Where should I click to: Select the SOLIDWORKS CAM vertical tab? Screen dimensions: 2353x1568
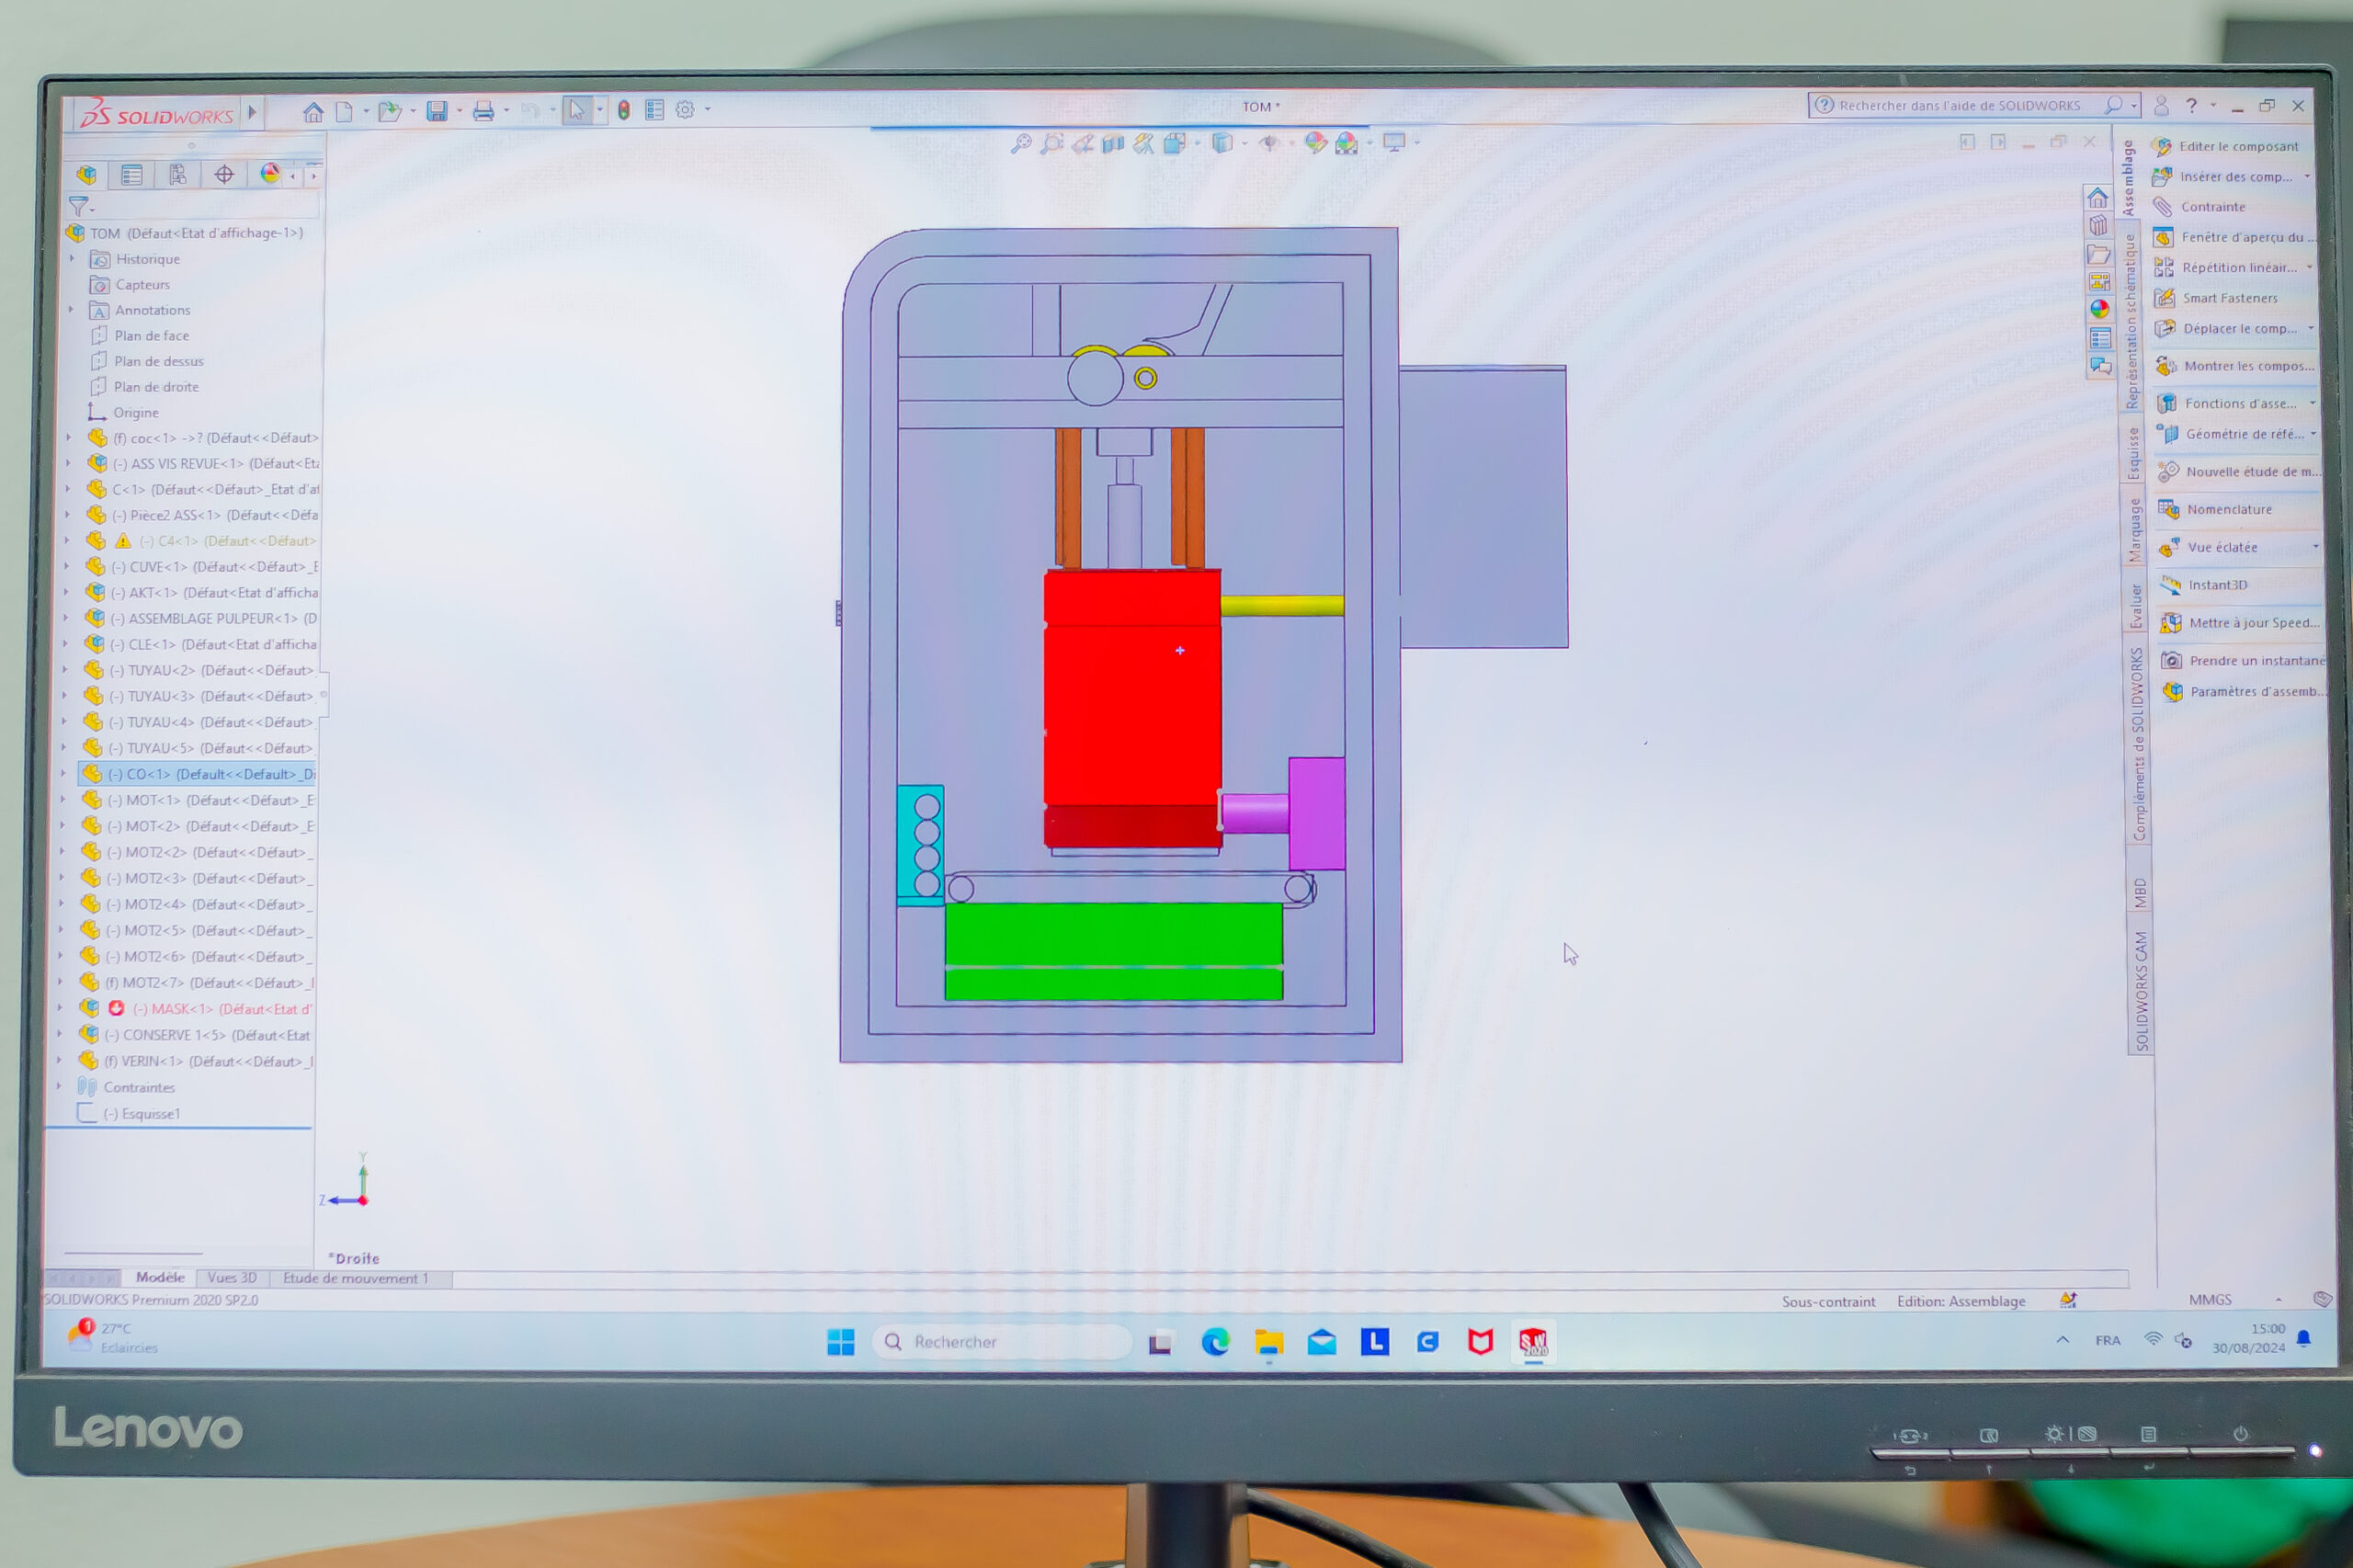[2141, 992]
